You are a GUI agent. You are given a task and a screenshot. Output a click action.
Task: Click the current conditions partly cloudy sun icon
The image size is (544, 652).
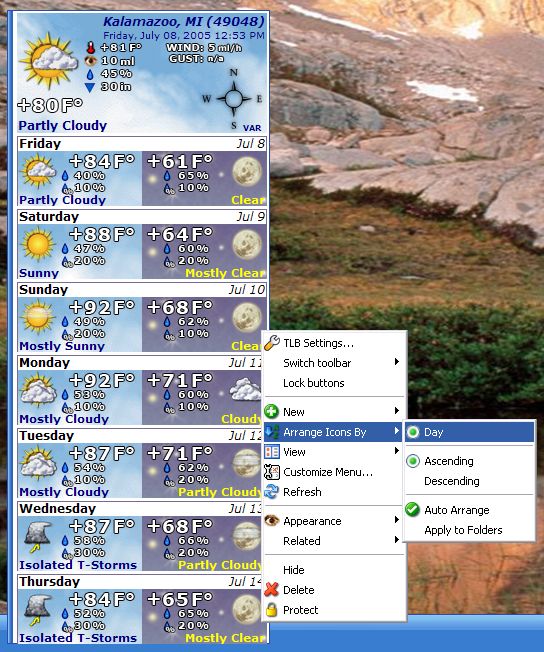click(49, 61)
